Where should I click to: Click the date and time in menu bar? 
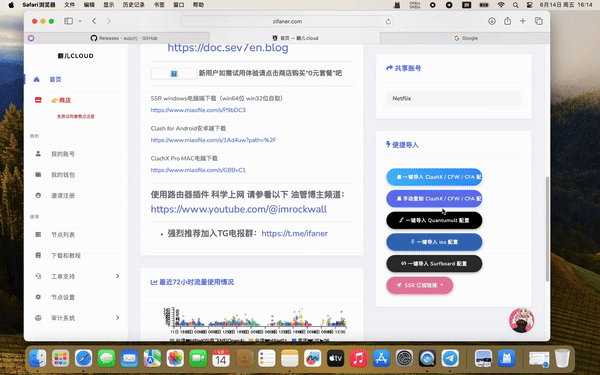pyautogui.click(x=566, y=5)
